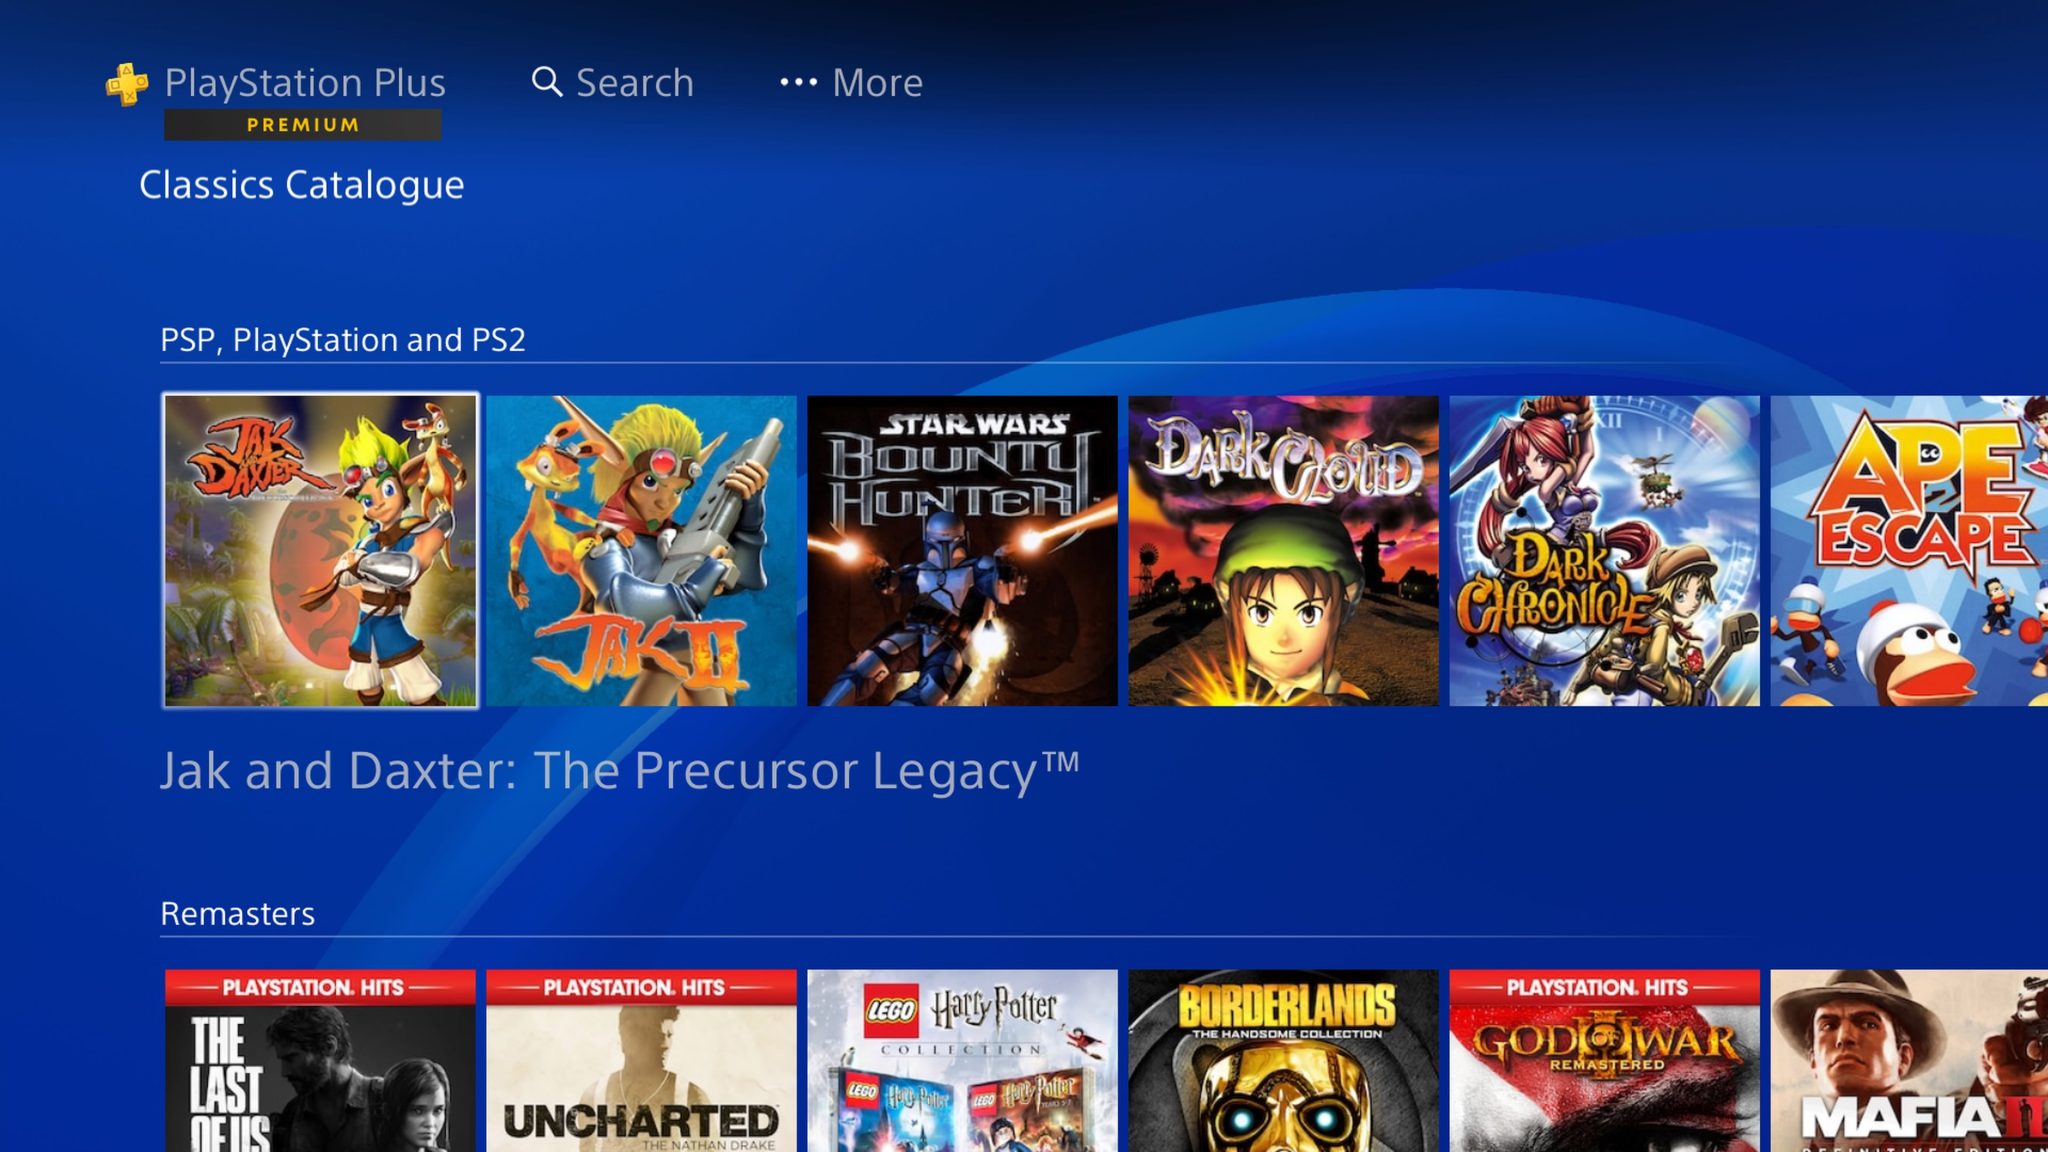Viewport: 2048px width, 1152px height.
Task: Select the Dark Cloud game cover
Action: click(x=1283, y=551)
